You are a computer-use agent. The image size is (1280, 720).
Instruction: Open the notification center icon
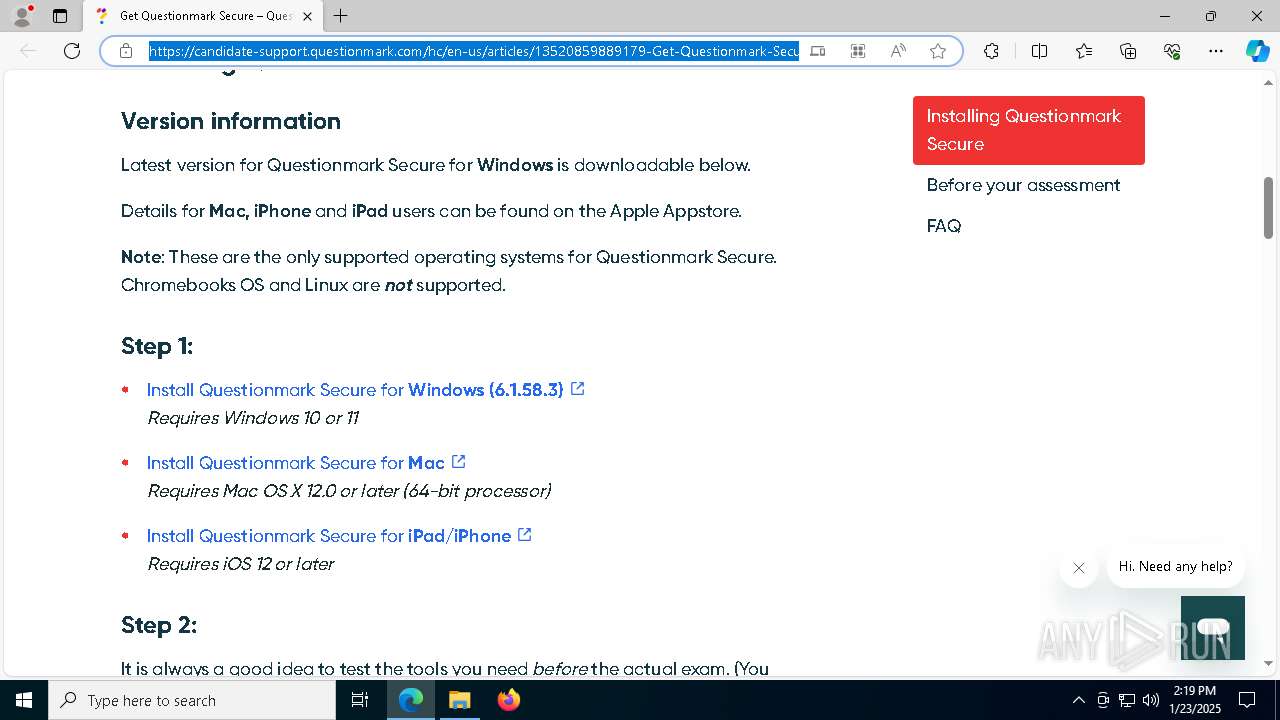coord(1247,700)
